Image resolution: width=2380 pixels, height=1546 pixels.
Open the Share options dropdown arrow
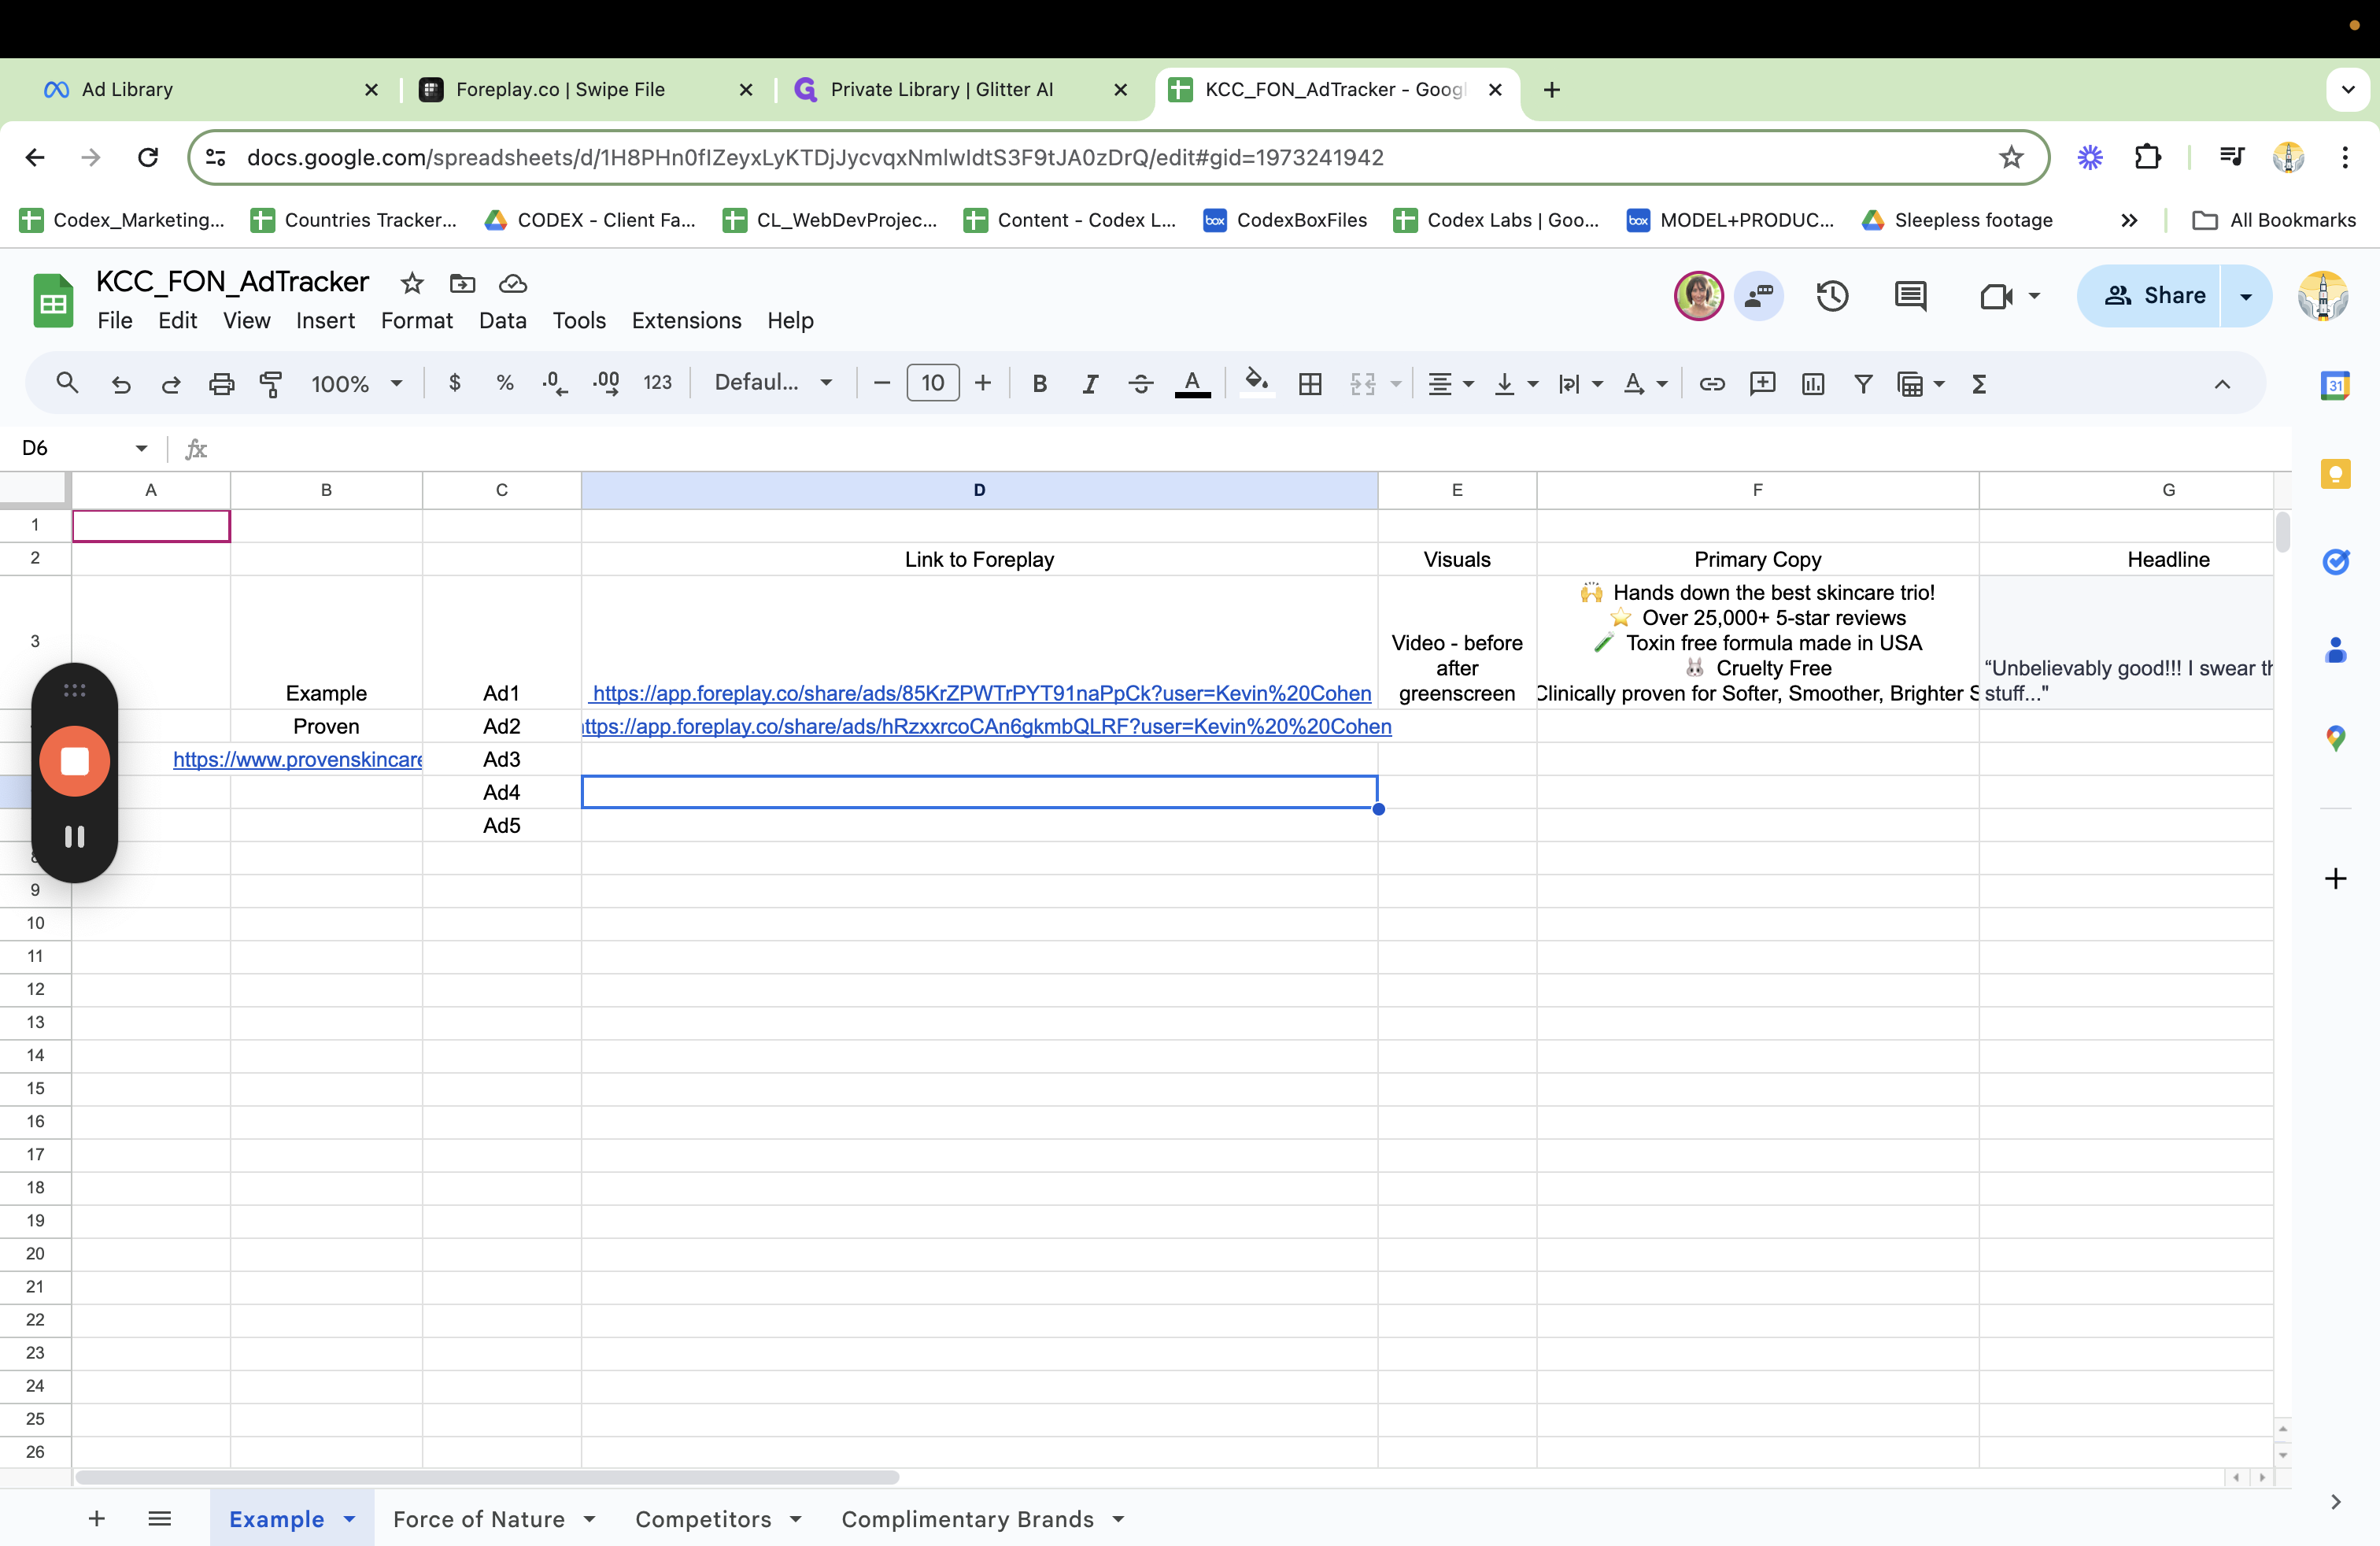coord(2246,296)
